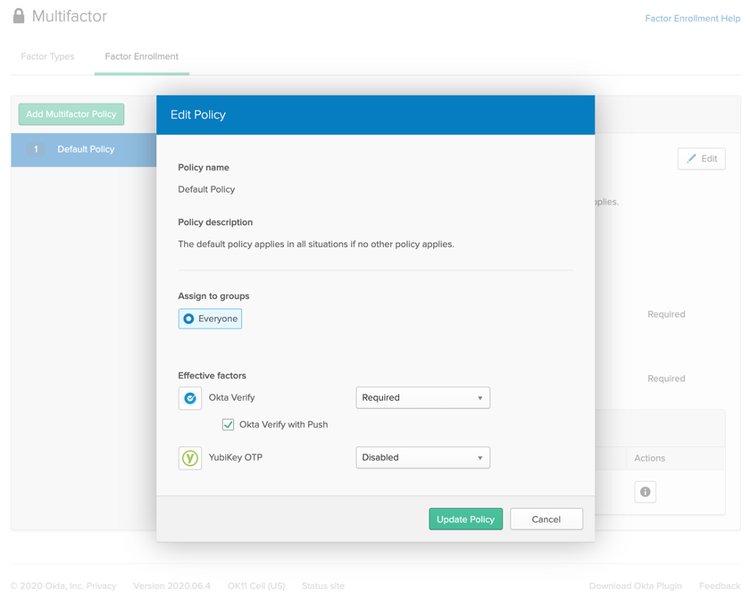Select the Factor Enrollment tab
The height and width of the screenshot is (606, 750).
(142, 56)
